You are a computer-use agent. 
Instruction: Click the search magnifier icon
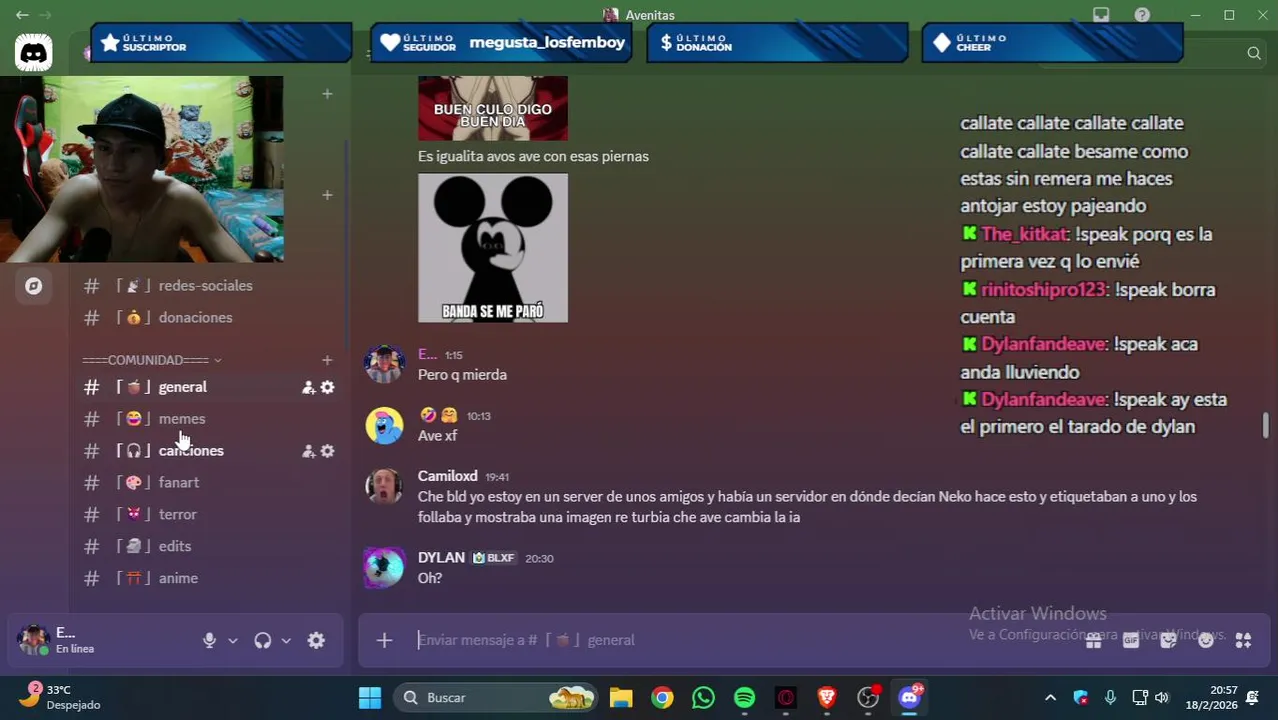pos(1254,53)
